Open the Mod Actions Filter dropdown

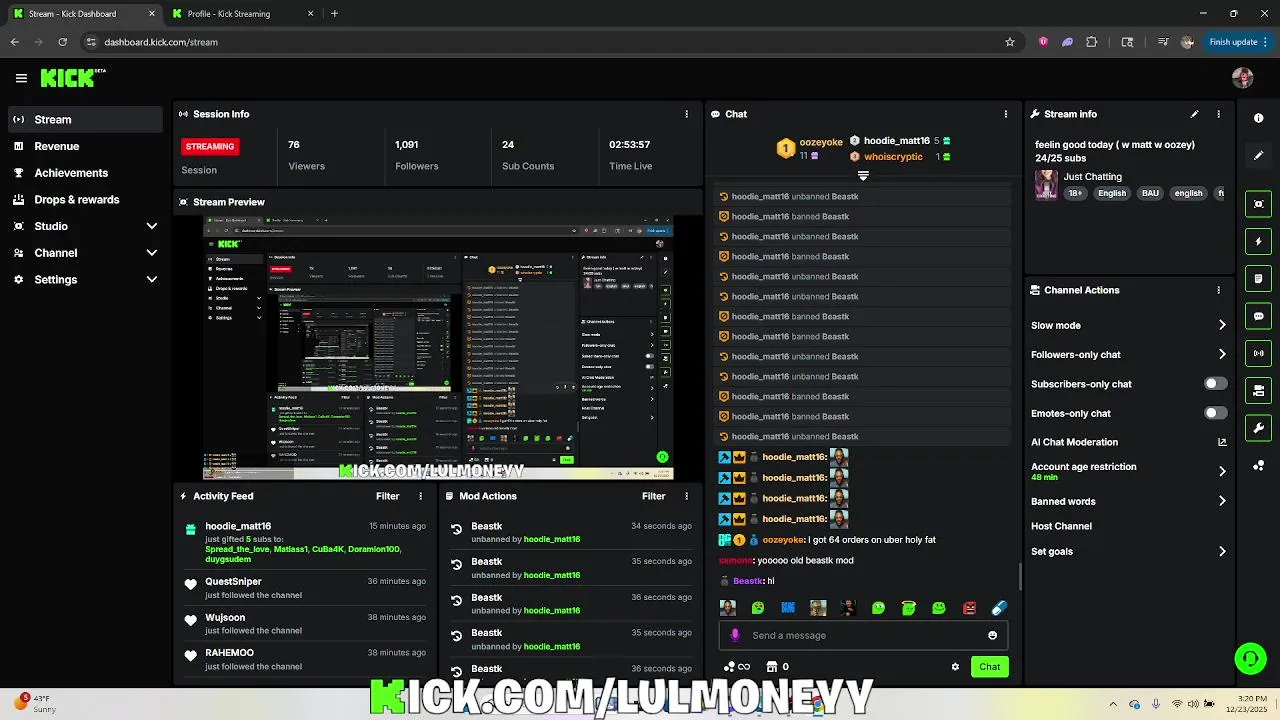pos(653,496)
